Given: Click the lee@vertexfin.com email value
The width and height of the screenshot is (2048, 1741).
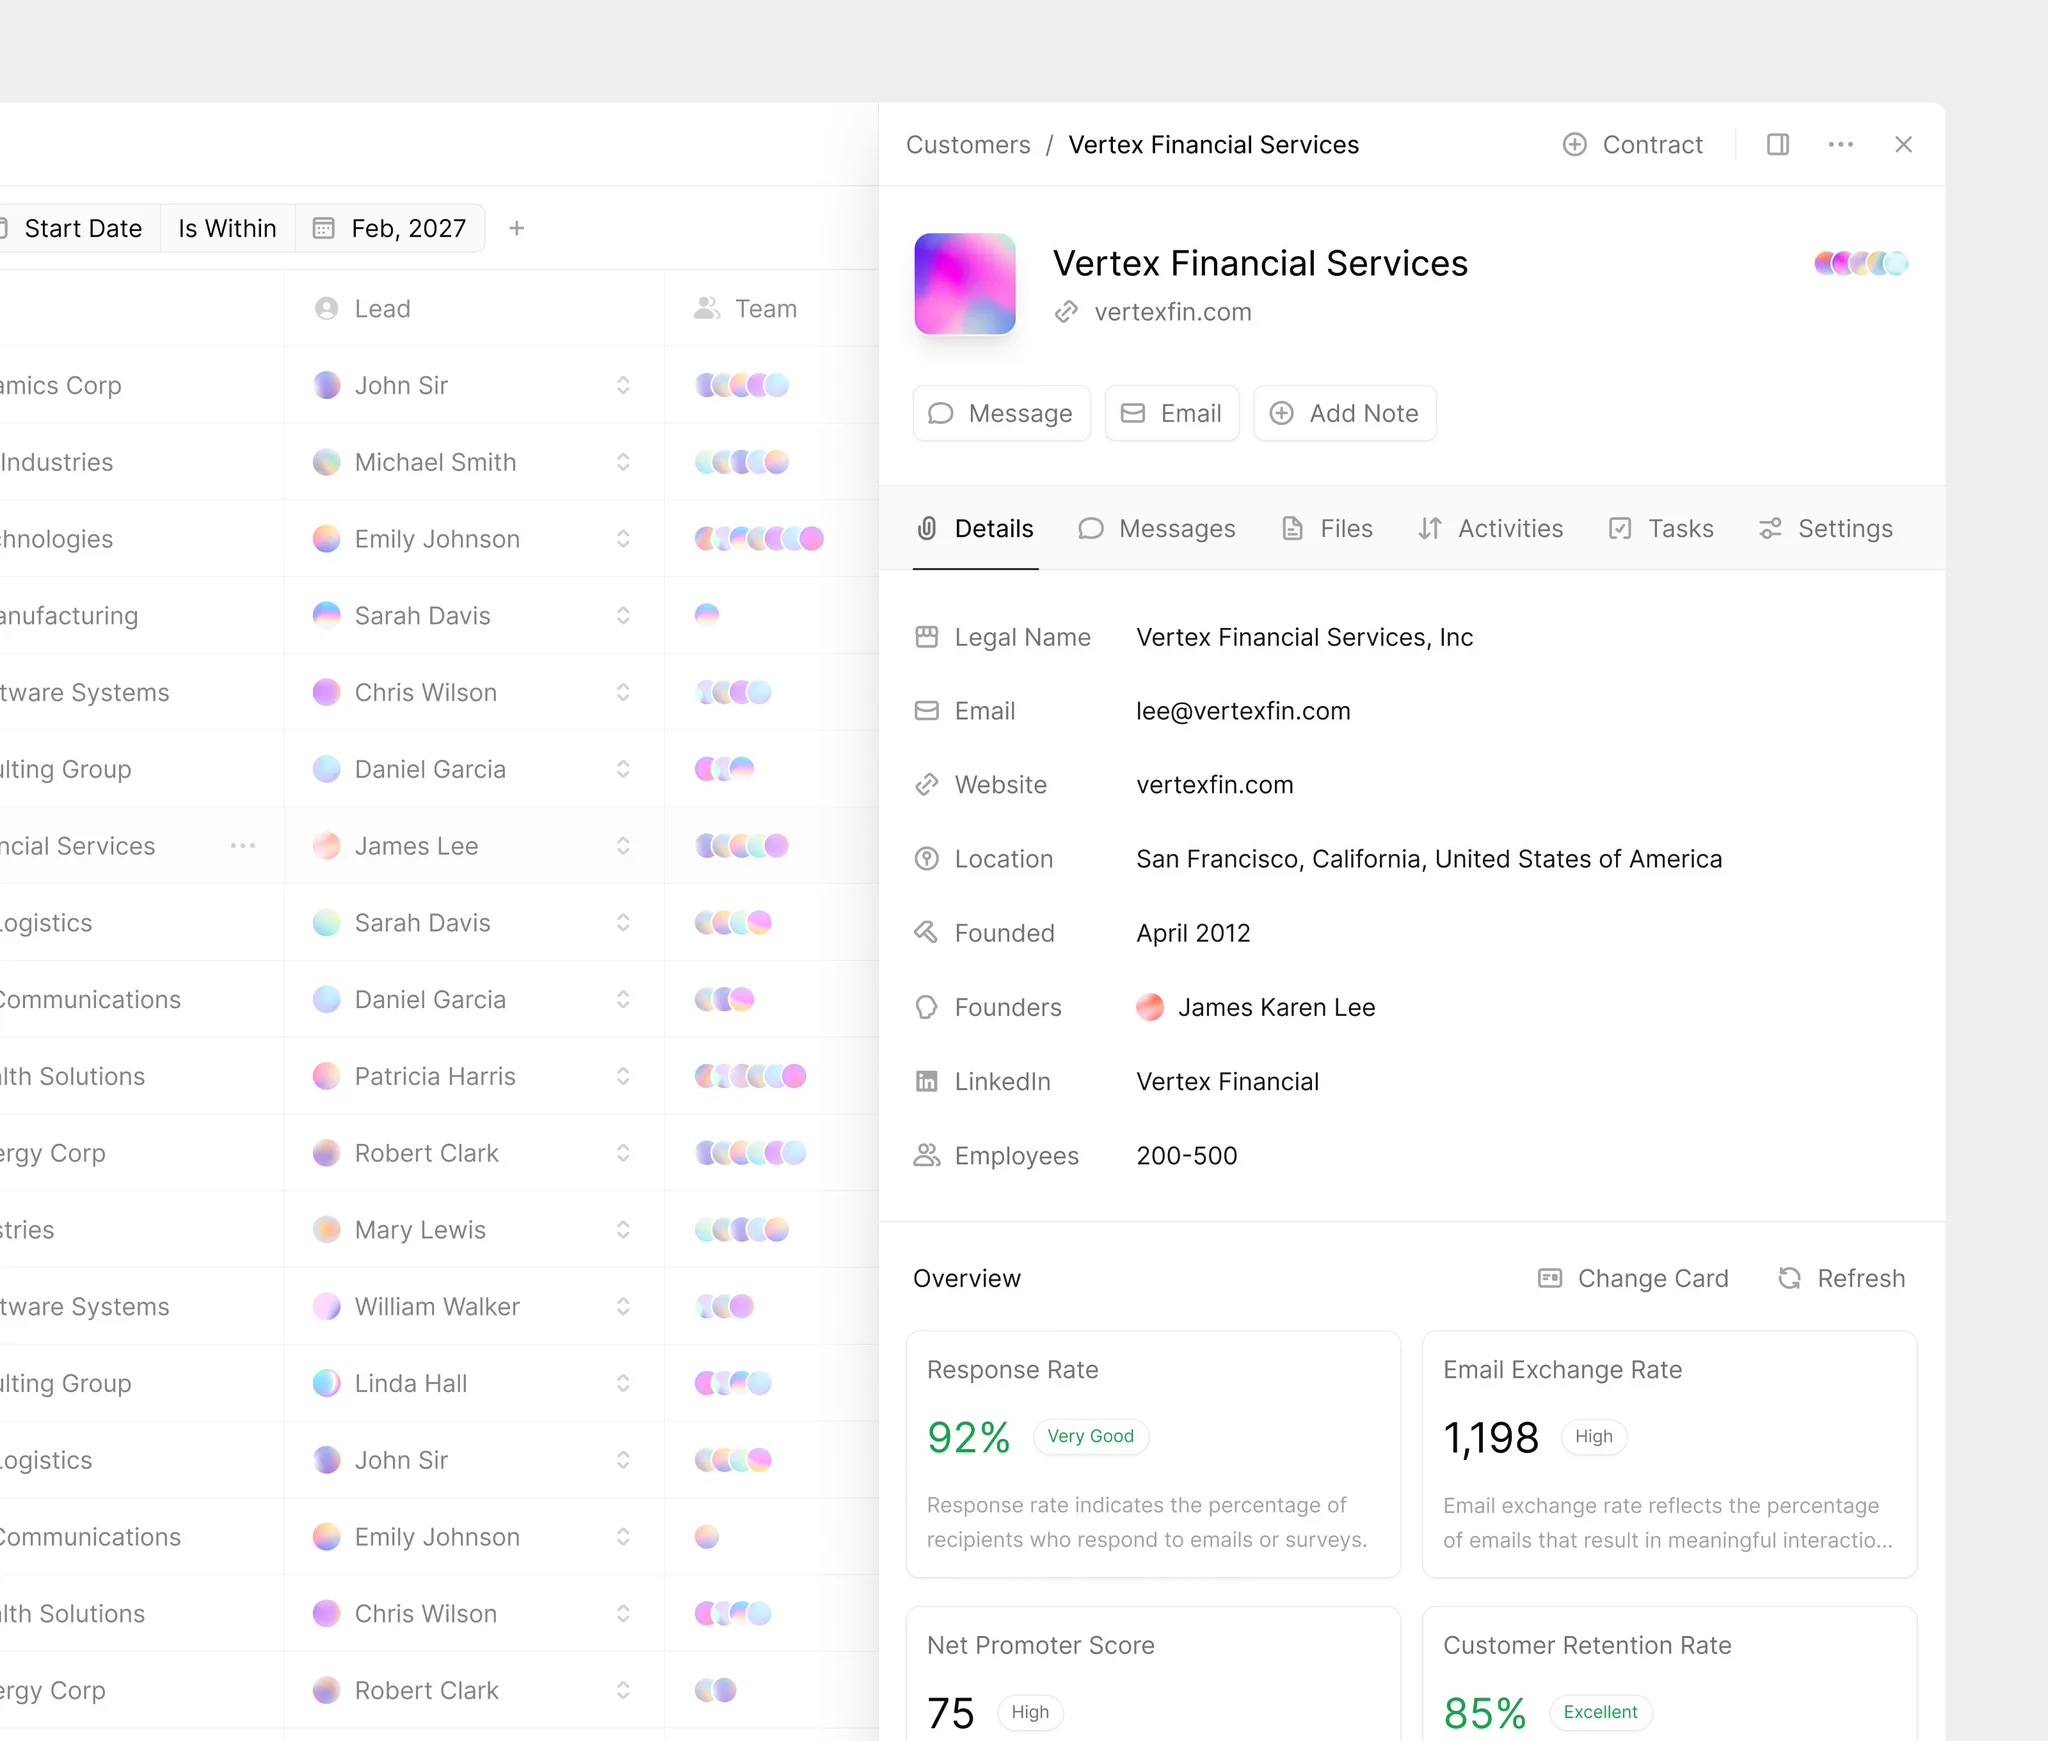Looking at the screenshot, I should [x=1243, y=711].
